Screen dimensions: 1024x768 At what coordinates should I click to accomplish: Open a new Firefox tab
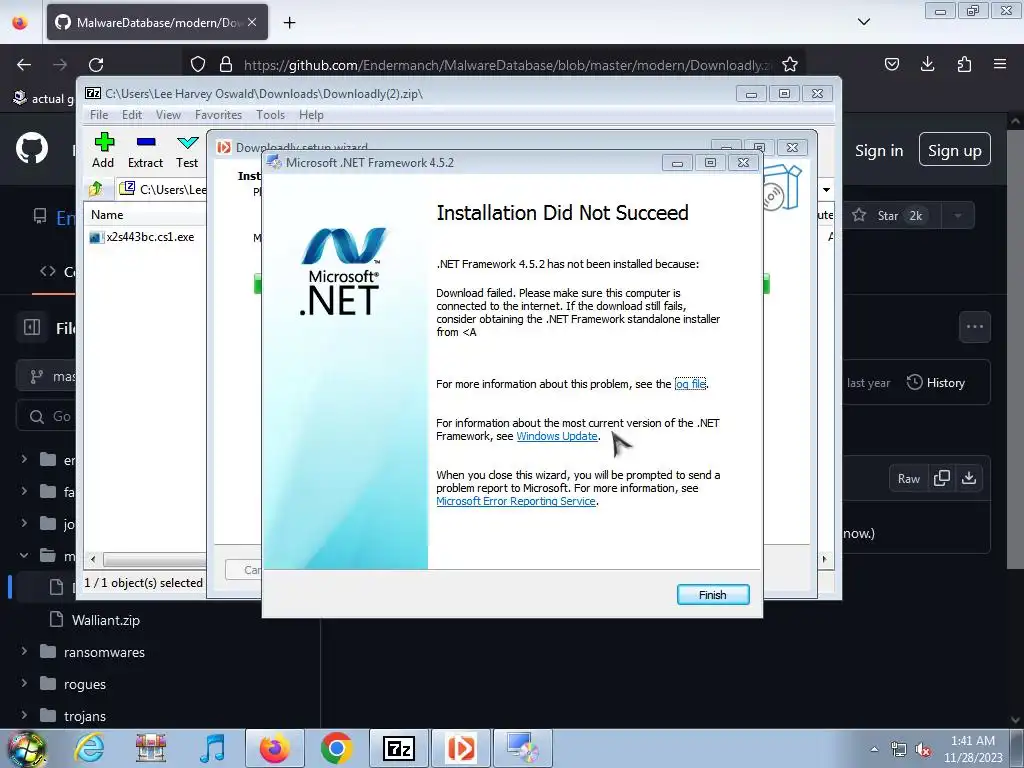pos(289,23)
